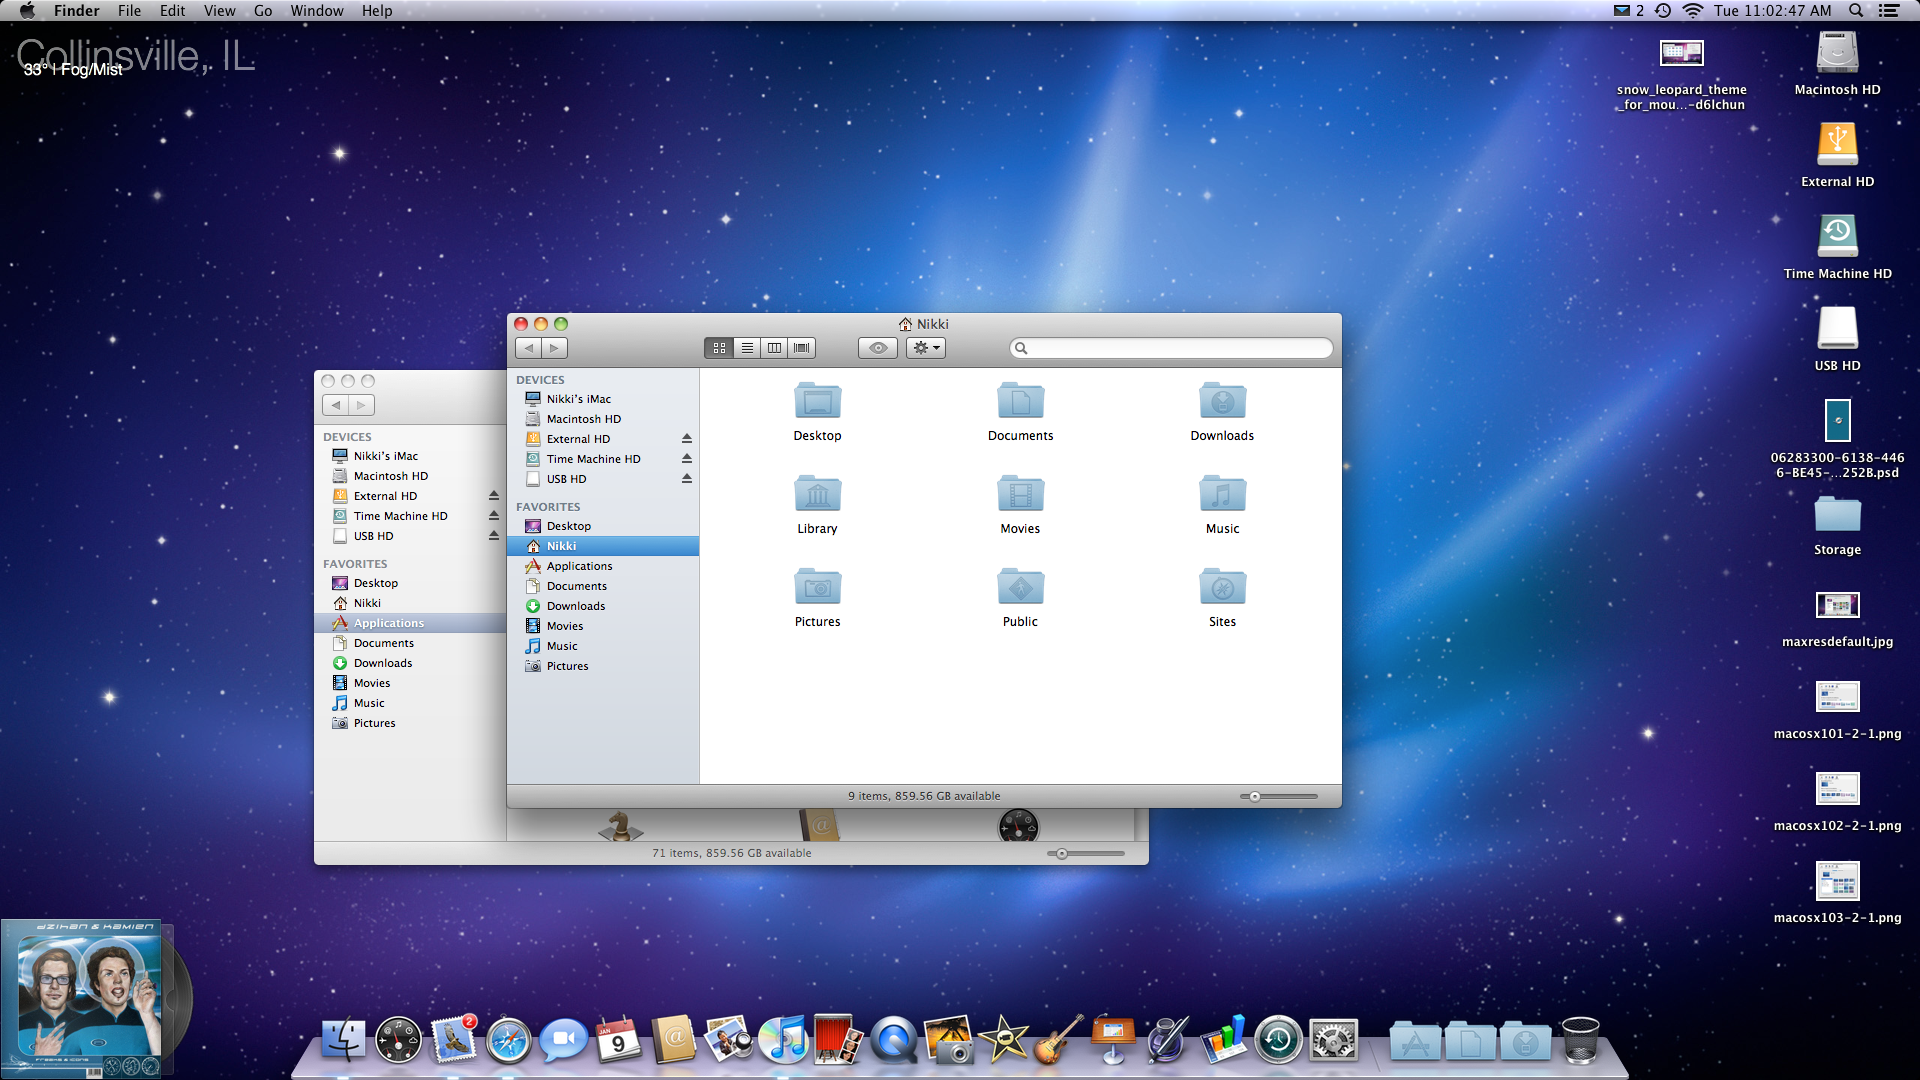Launch Safari from the Dock
Screen dimensions: 1920x1080
tap(509, 1041)
